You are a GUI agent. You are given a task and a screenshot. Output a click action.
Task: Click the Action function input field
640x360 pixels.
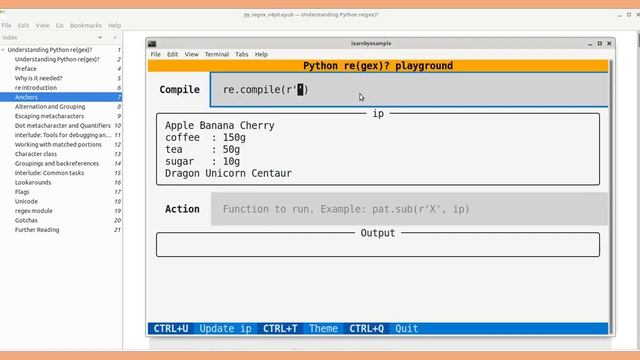(x=409, y=209)
